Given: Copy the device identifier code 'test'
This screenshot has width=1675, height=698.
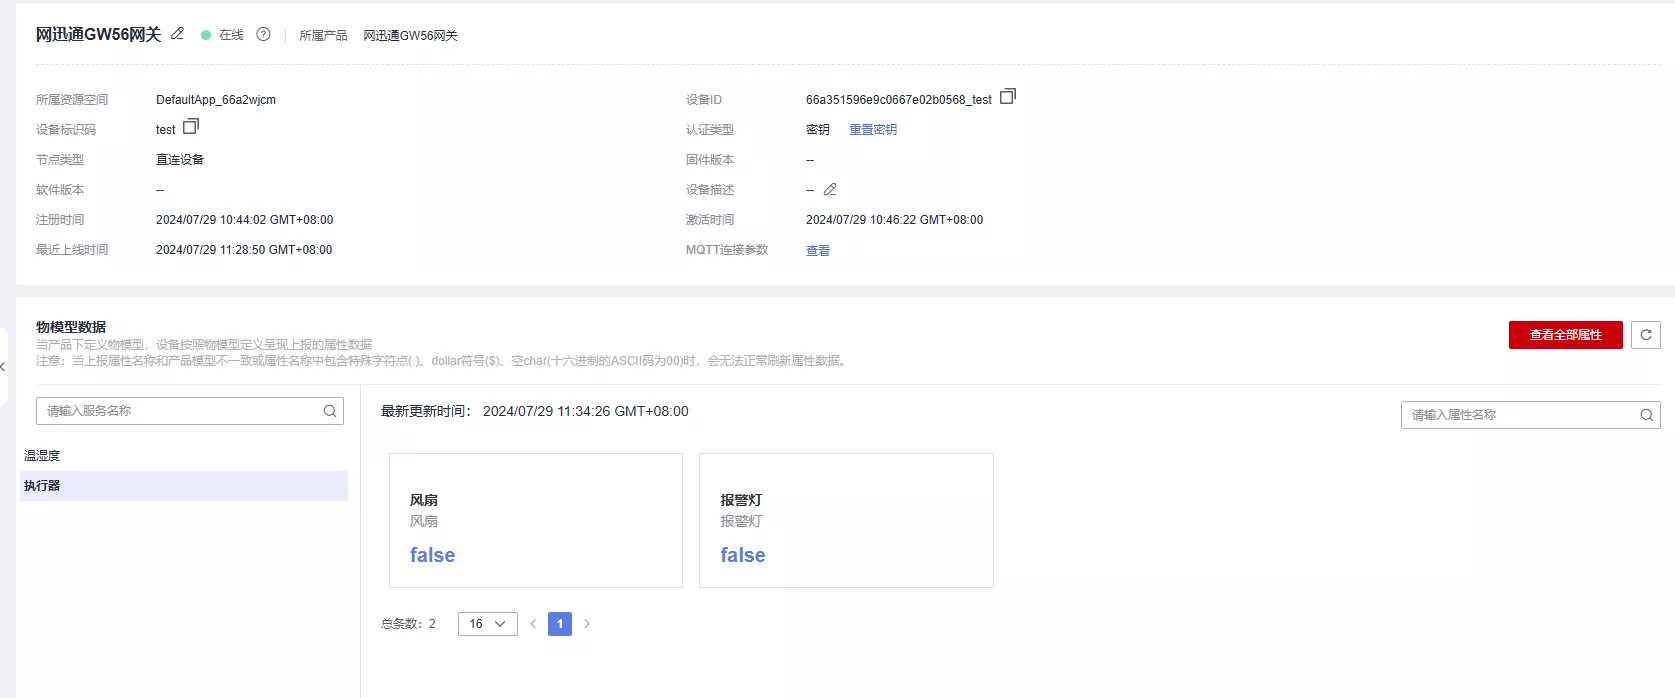Looking at the screenshot, I should click(x=191, y=127).
